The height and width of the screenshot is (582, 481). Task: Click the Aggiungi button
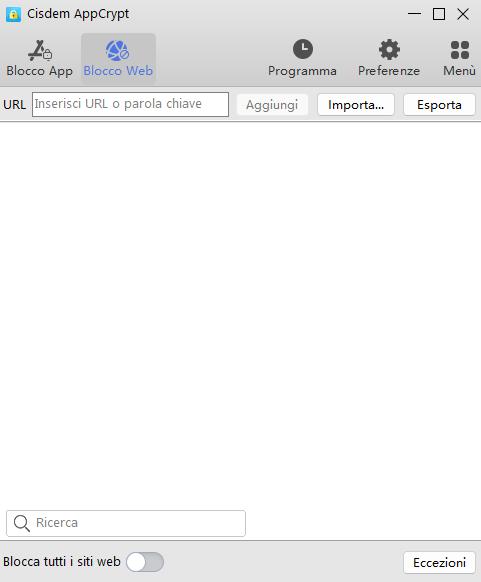(x=272, y=105)
